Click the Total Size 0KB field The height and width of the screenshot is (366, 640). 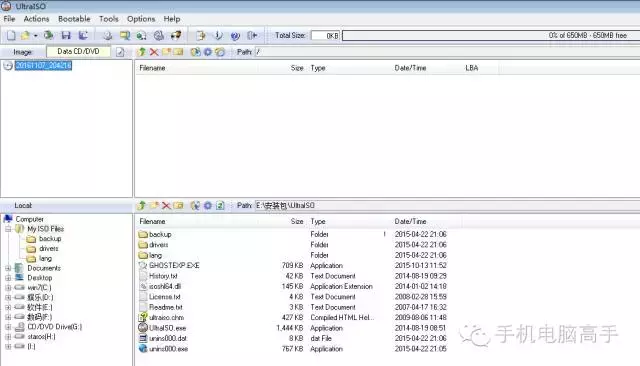pyautogui.click(x=325, y=36)
